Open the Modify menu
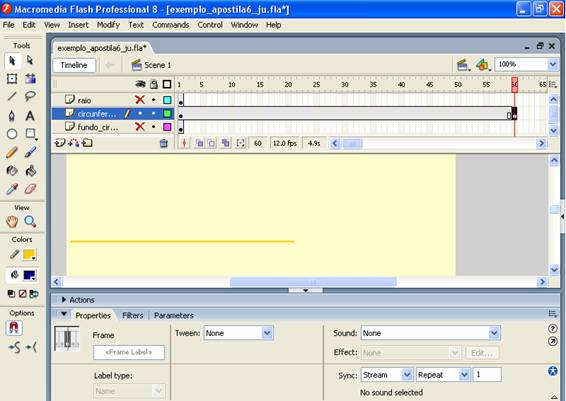This screenshot has height=401, width=566. 108,25
